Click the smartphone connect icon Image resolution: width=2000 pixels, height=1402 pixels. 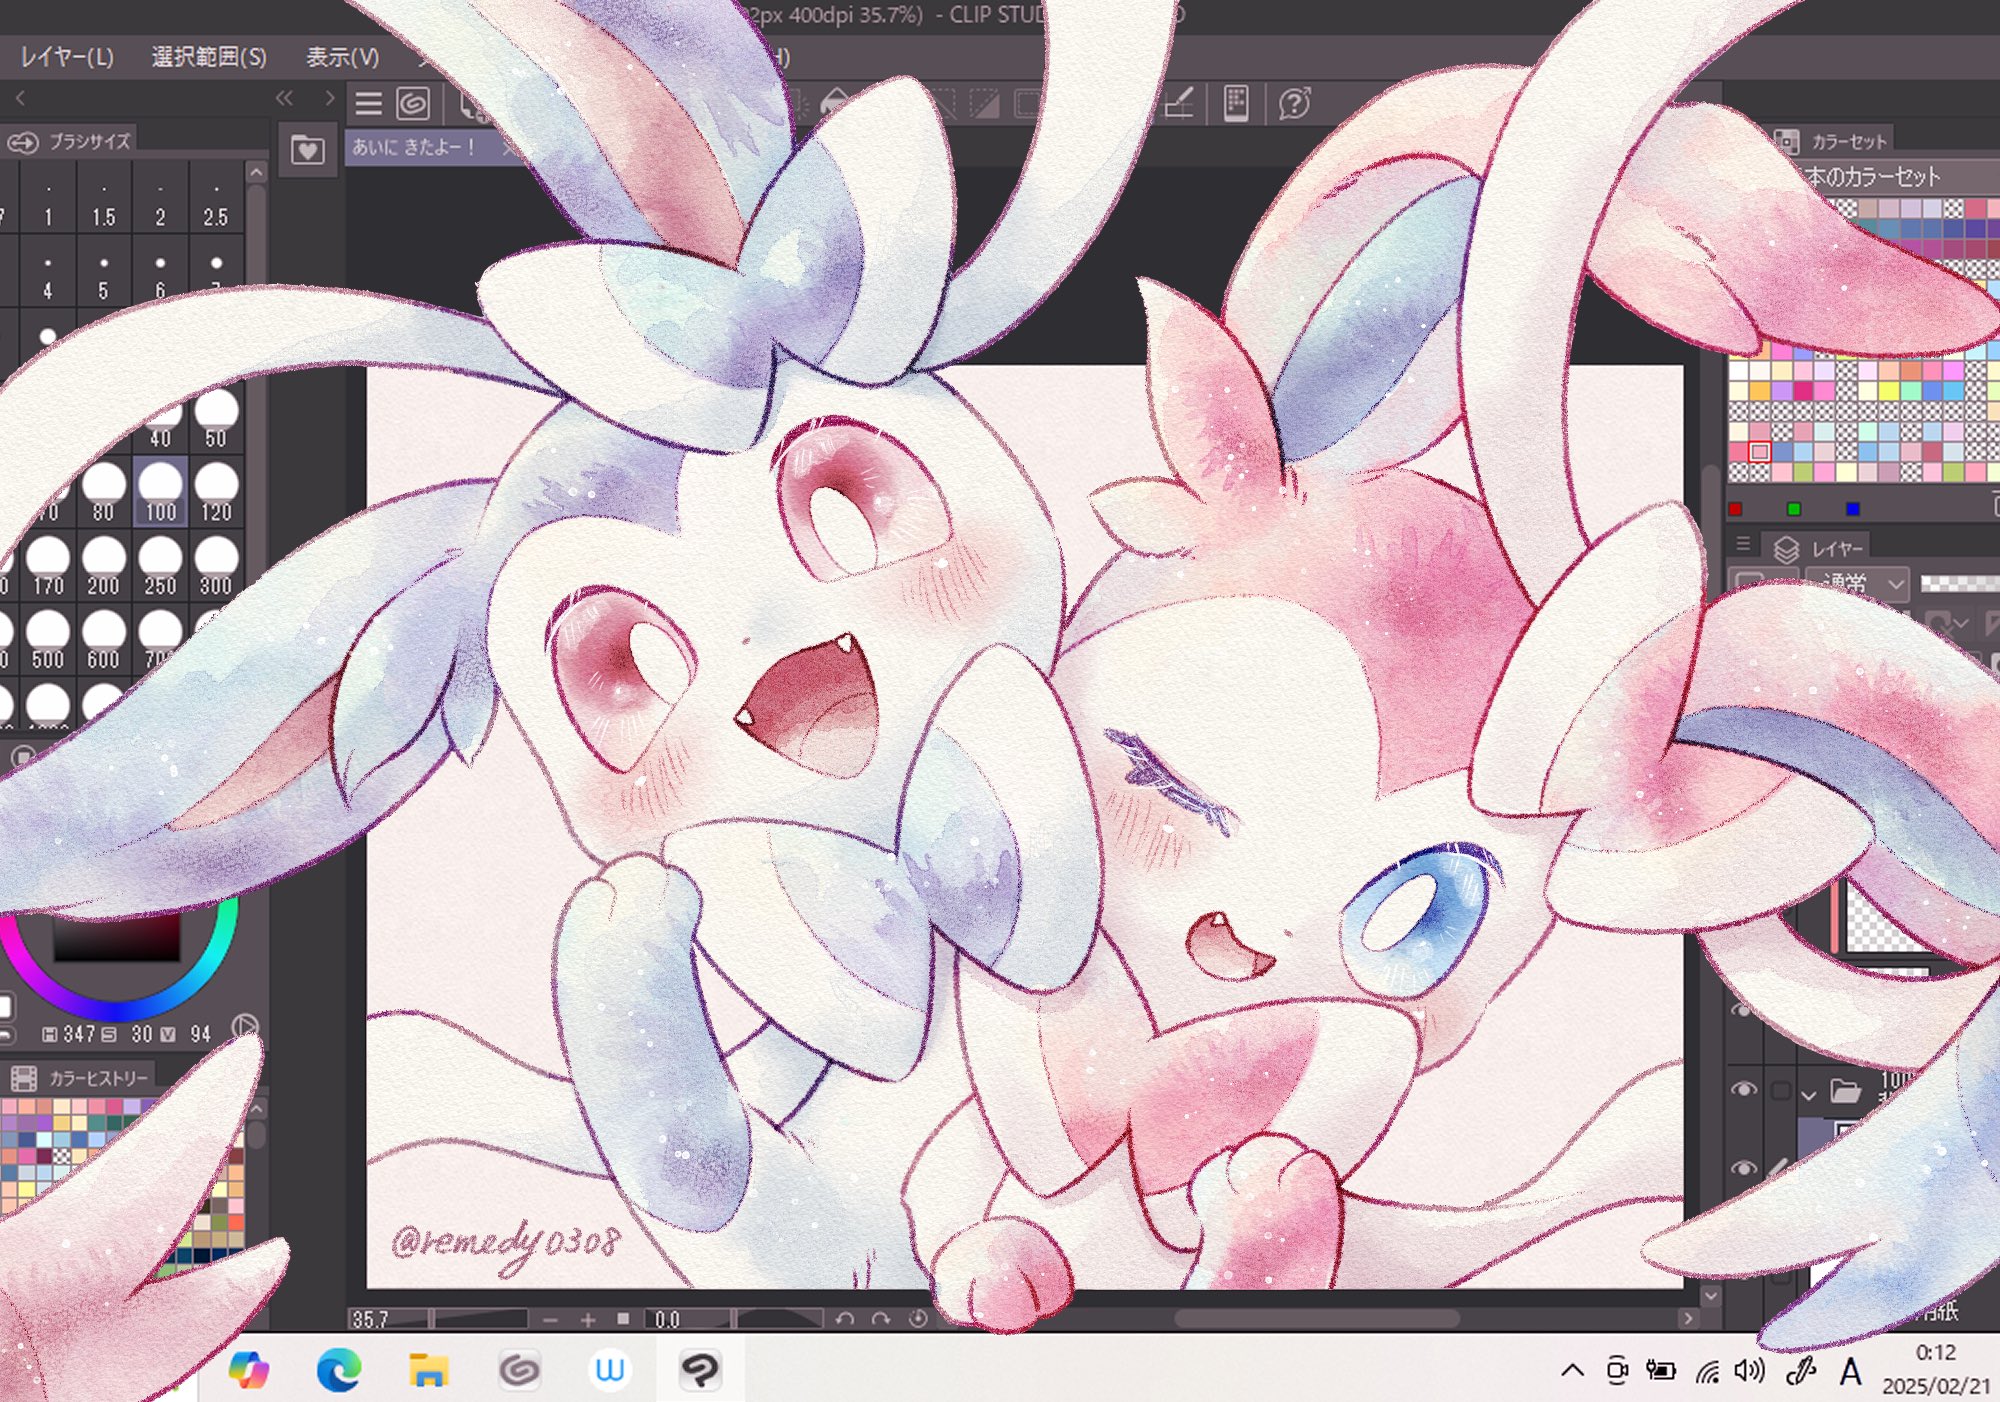coord(1236,103)
